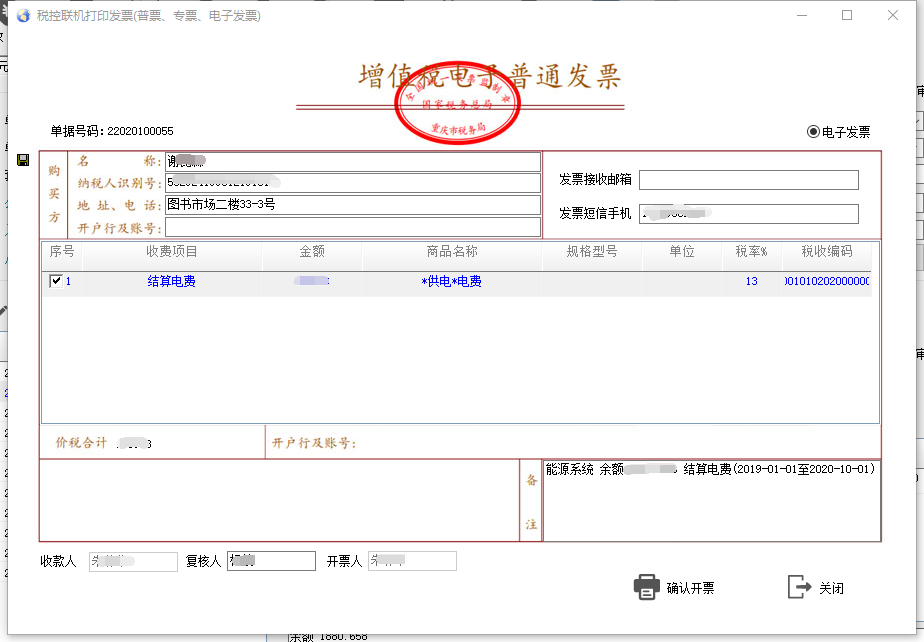The width and height of the screenshot is (924, 642).
Task: Click the 规格型号 column header
Action: click(x=592, y=252)
